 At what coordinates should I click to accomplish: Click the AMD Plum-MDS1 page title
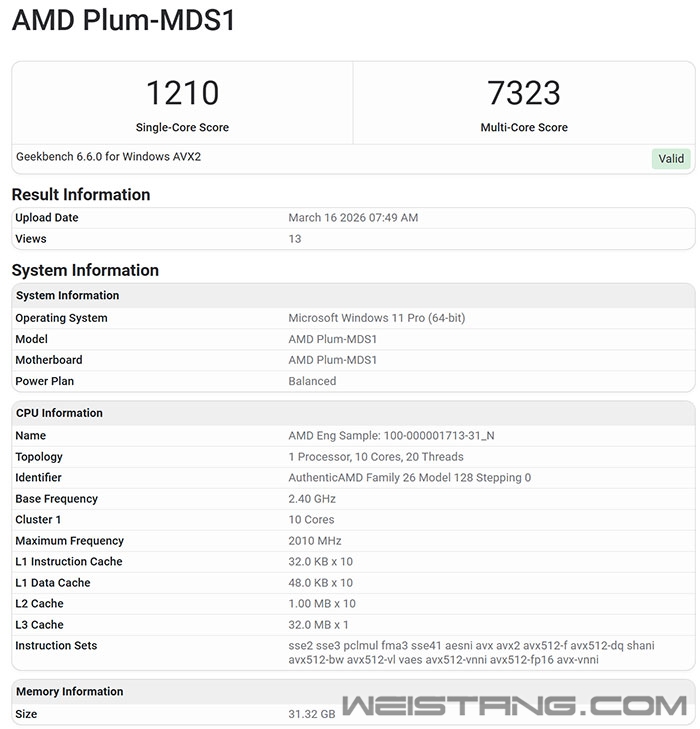pos(123,21)
